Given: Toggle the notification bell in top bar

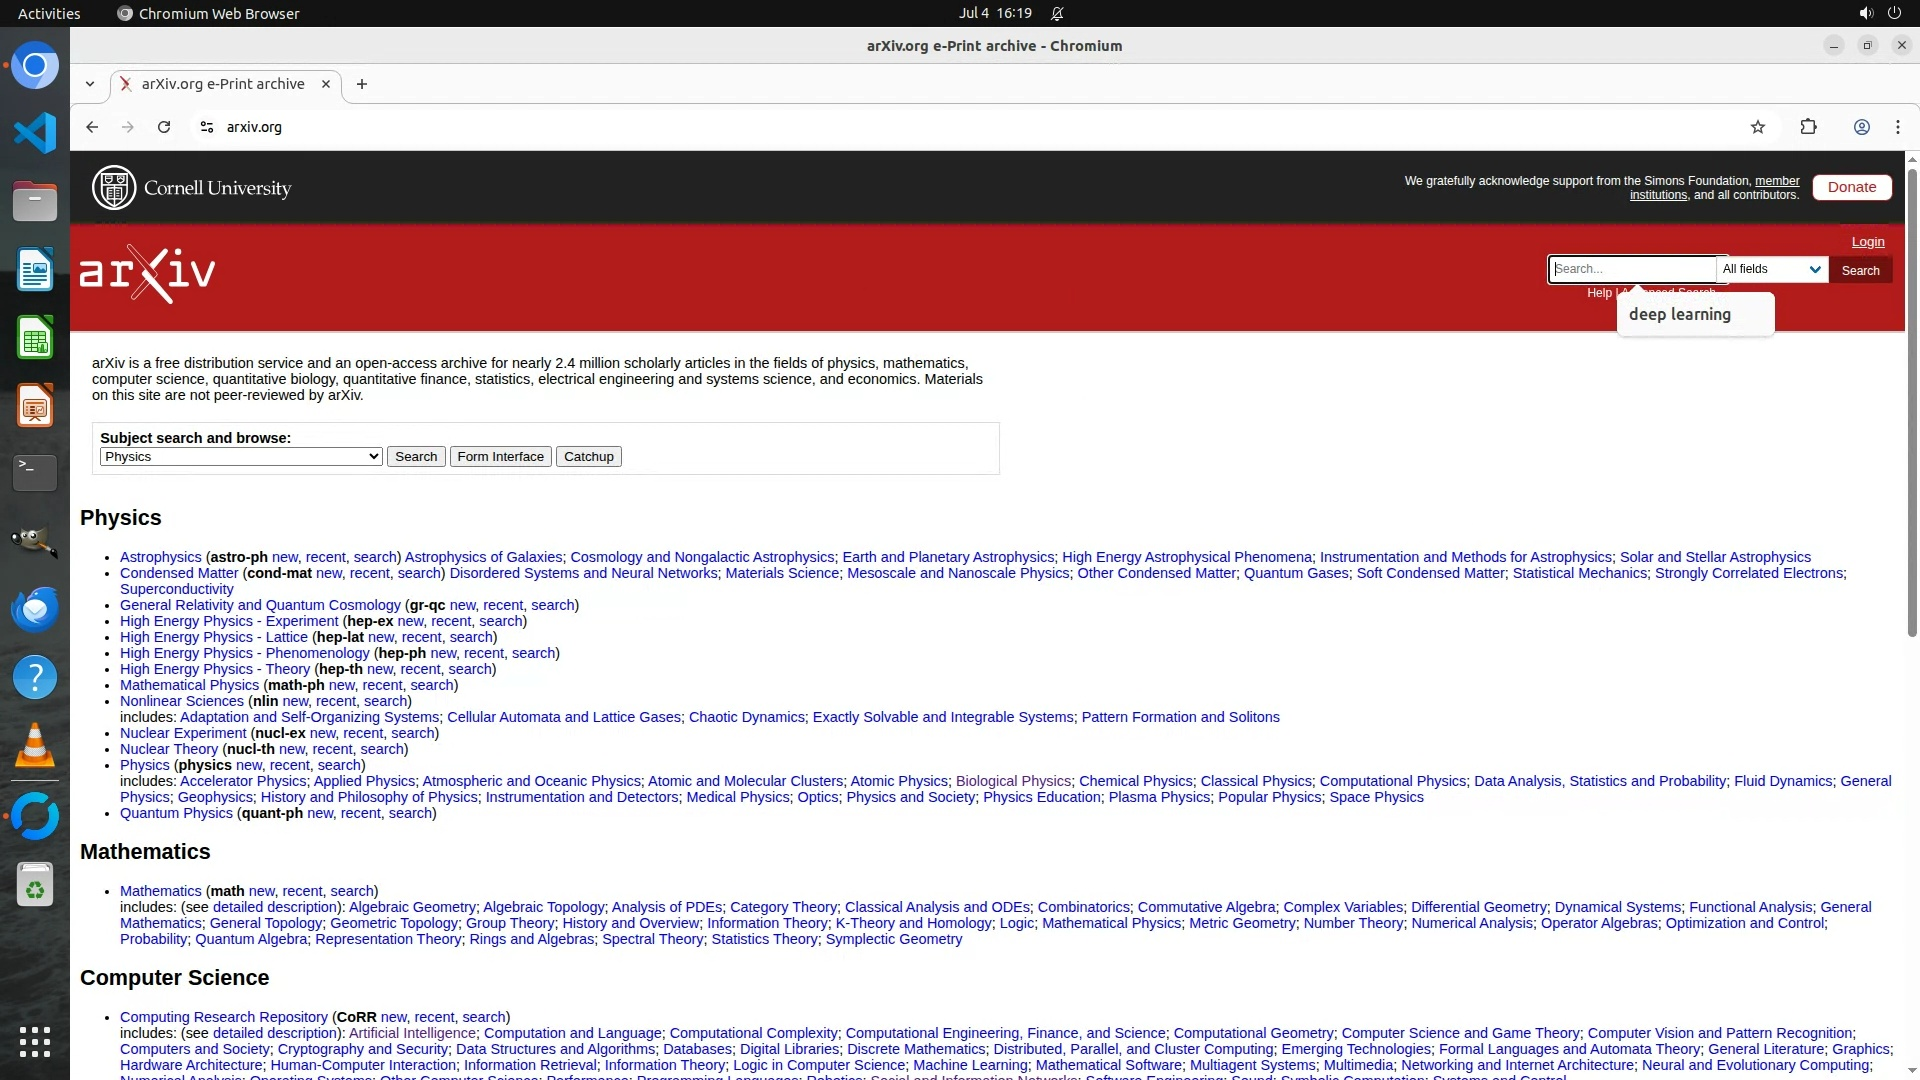Looking at the screenshot, I should click(x=1057, y=13).
